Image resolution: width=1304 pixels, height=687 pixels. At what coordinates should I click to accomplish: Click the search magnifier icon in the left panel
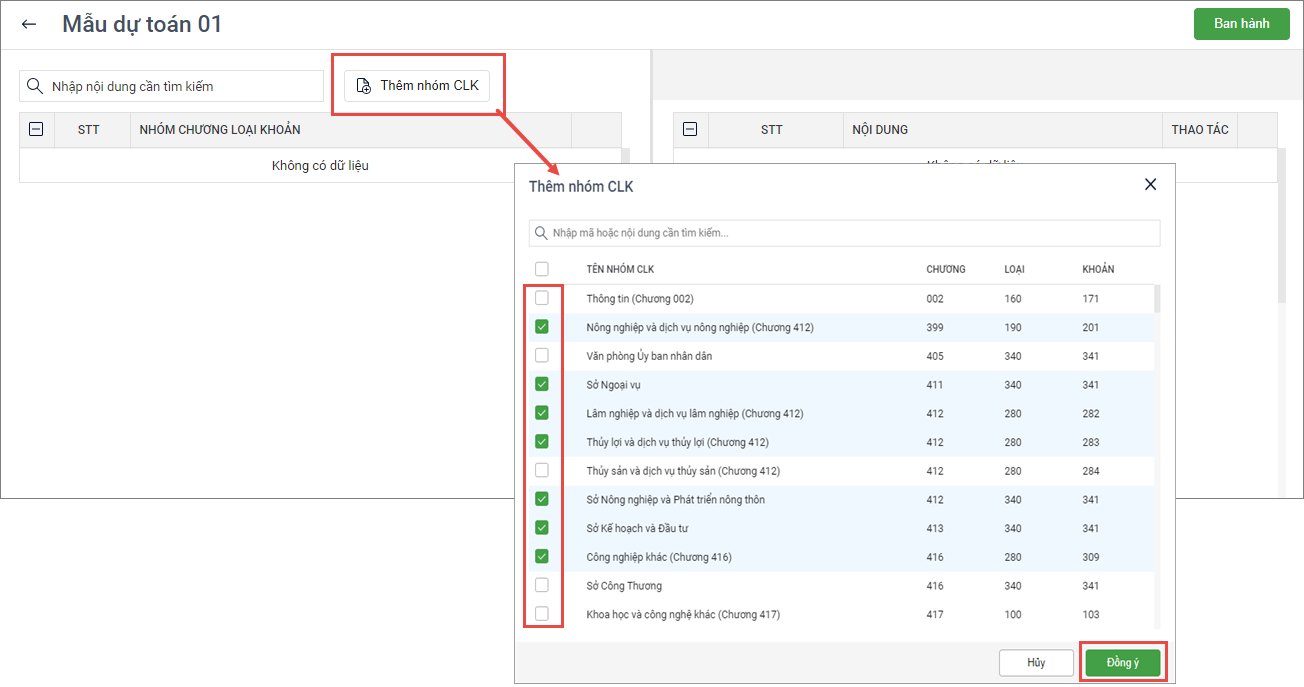coord(35,86)
